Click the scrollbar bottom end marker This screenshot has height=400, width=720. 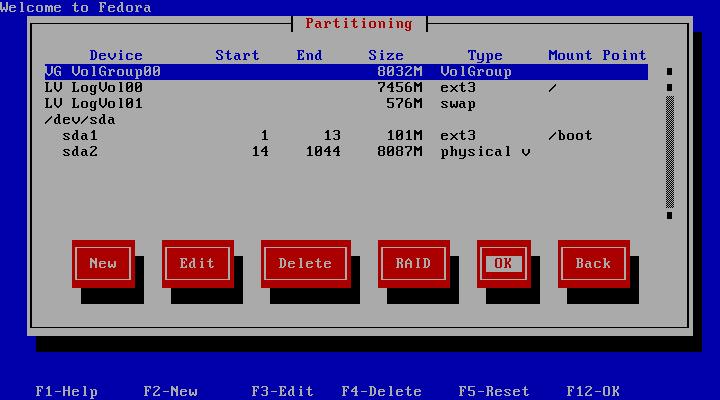pyautogui.click(x=669, y=215)
